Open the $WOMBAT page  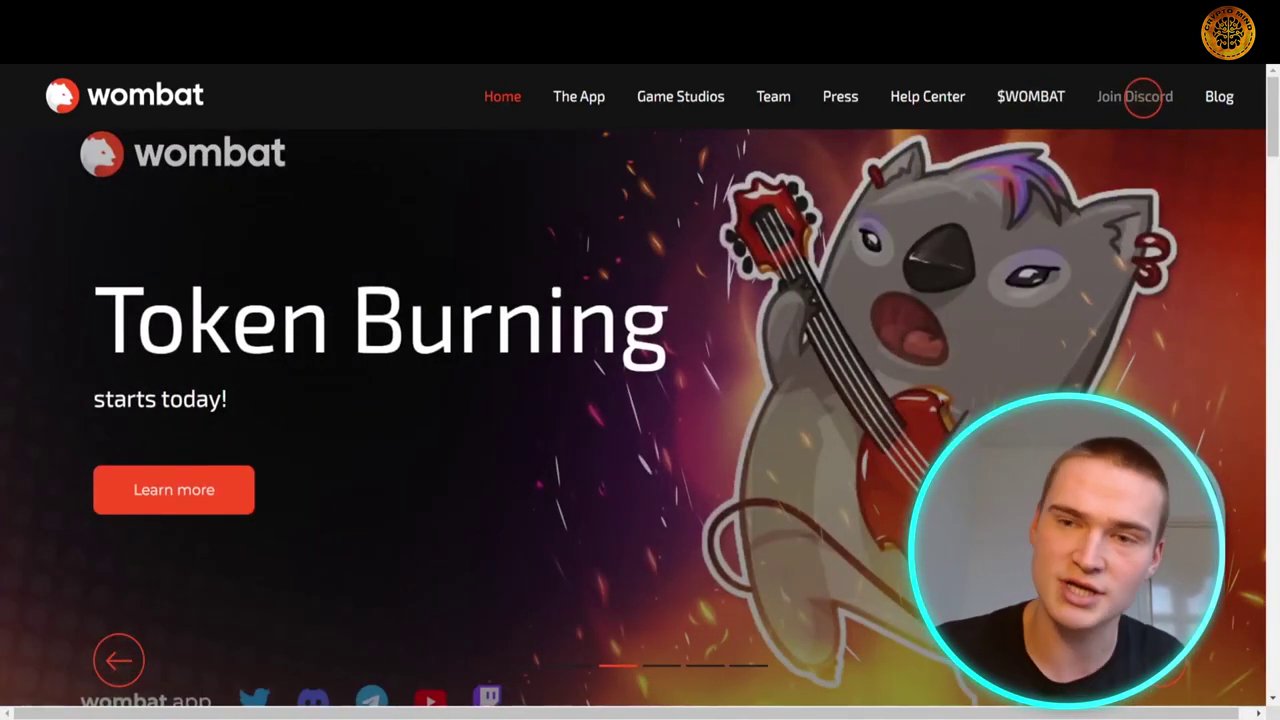coord(1030,96)
